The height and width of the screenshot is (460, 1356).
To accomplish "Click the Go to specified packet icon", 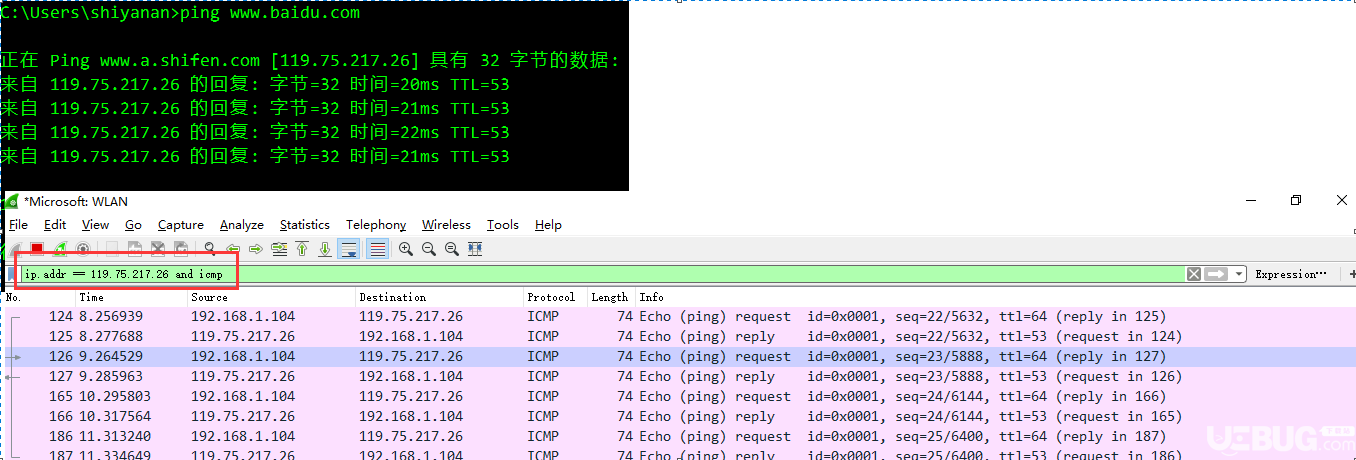I will tap(279, 249).
